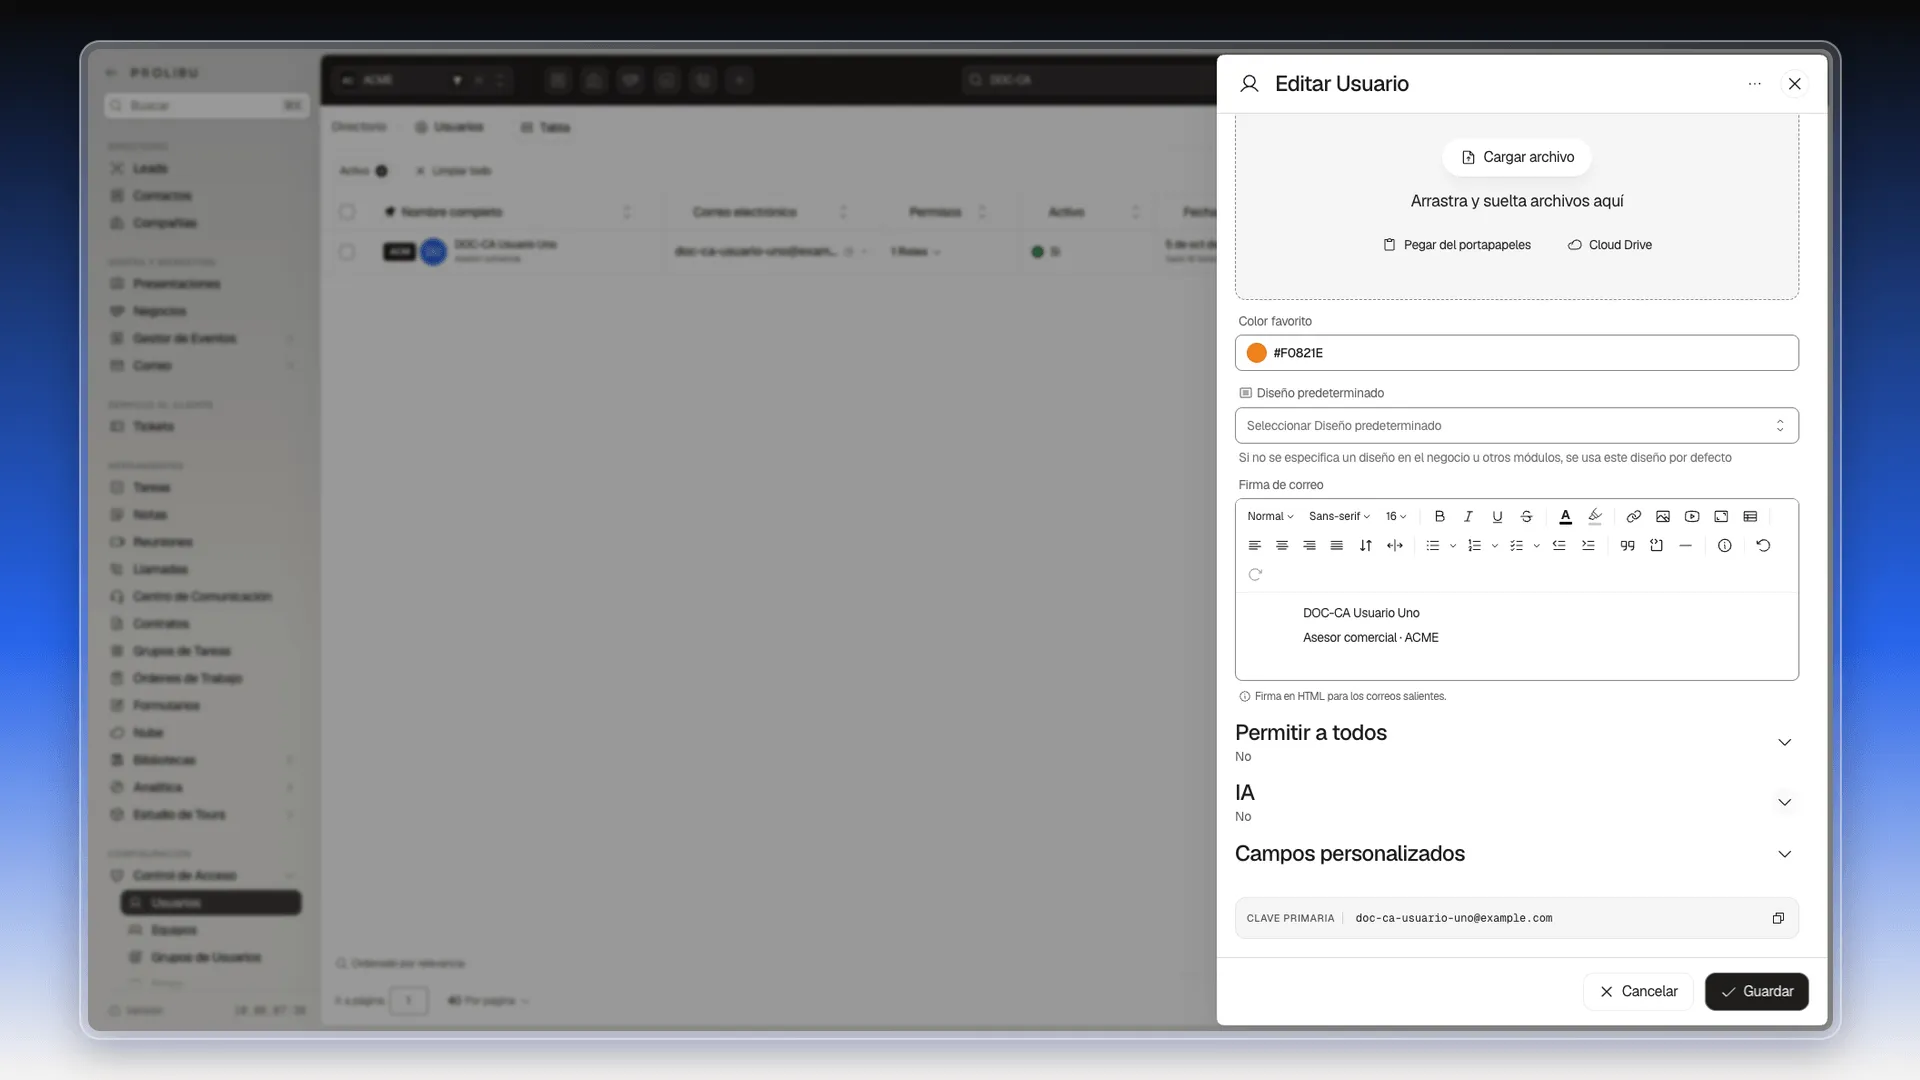The height and width of the screenshot is (1080, 1920).
Task: Insert a checklist in the signature
Action: 1516,546
